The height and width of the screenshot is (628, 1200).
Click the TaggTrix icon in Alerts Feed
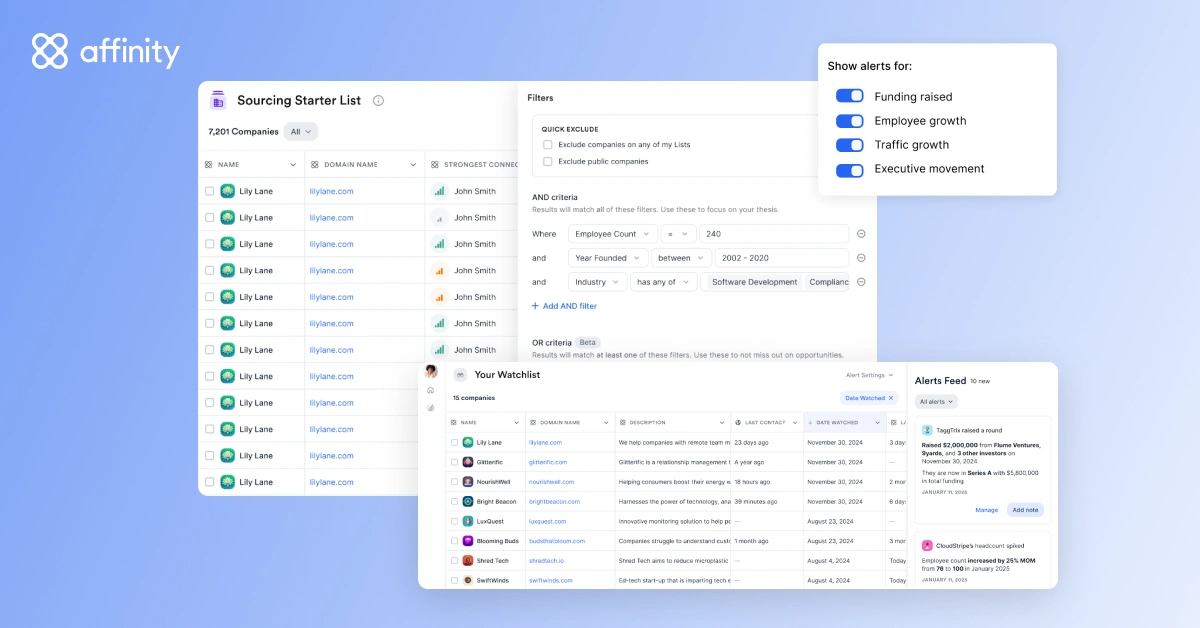click(x=927, y=430)
